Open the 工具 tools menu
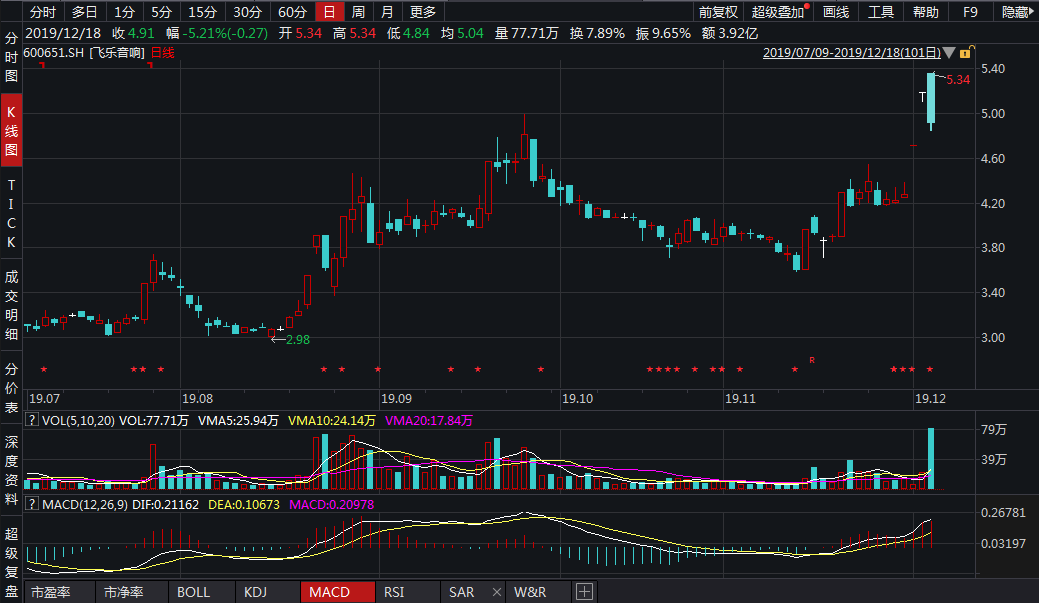The width and height of the screenshot is (1039, 603). coord(881,12)
